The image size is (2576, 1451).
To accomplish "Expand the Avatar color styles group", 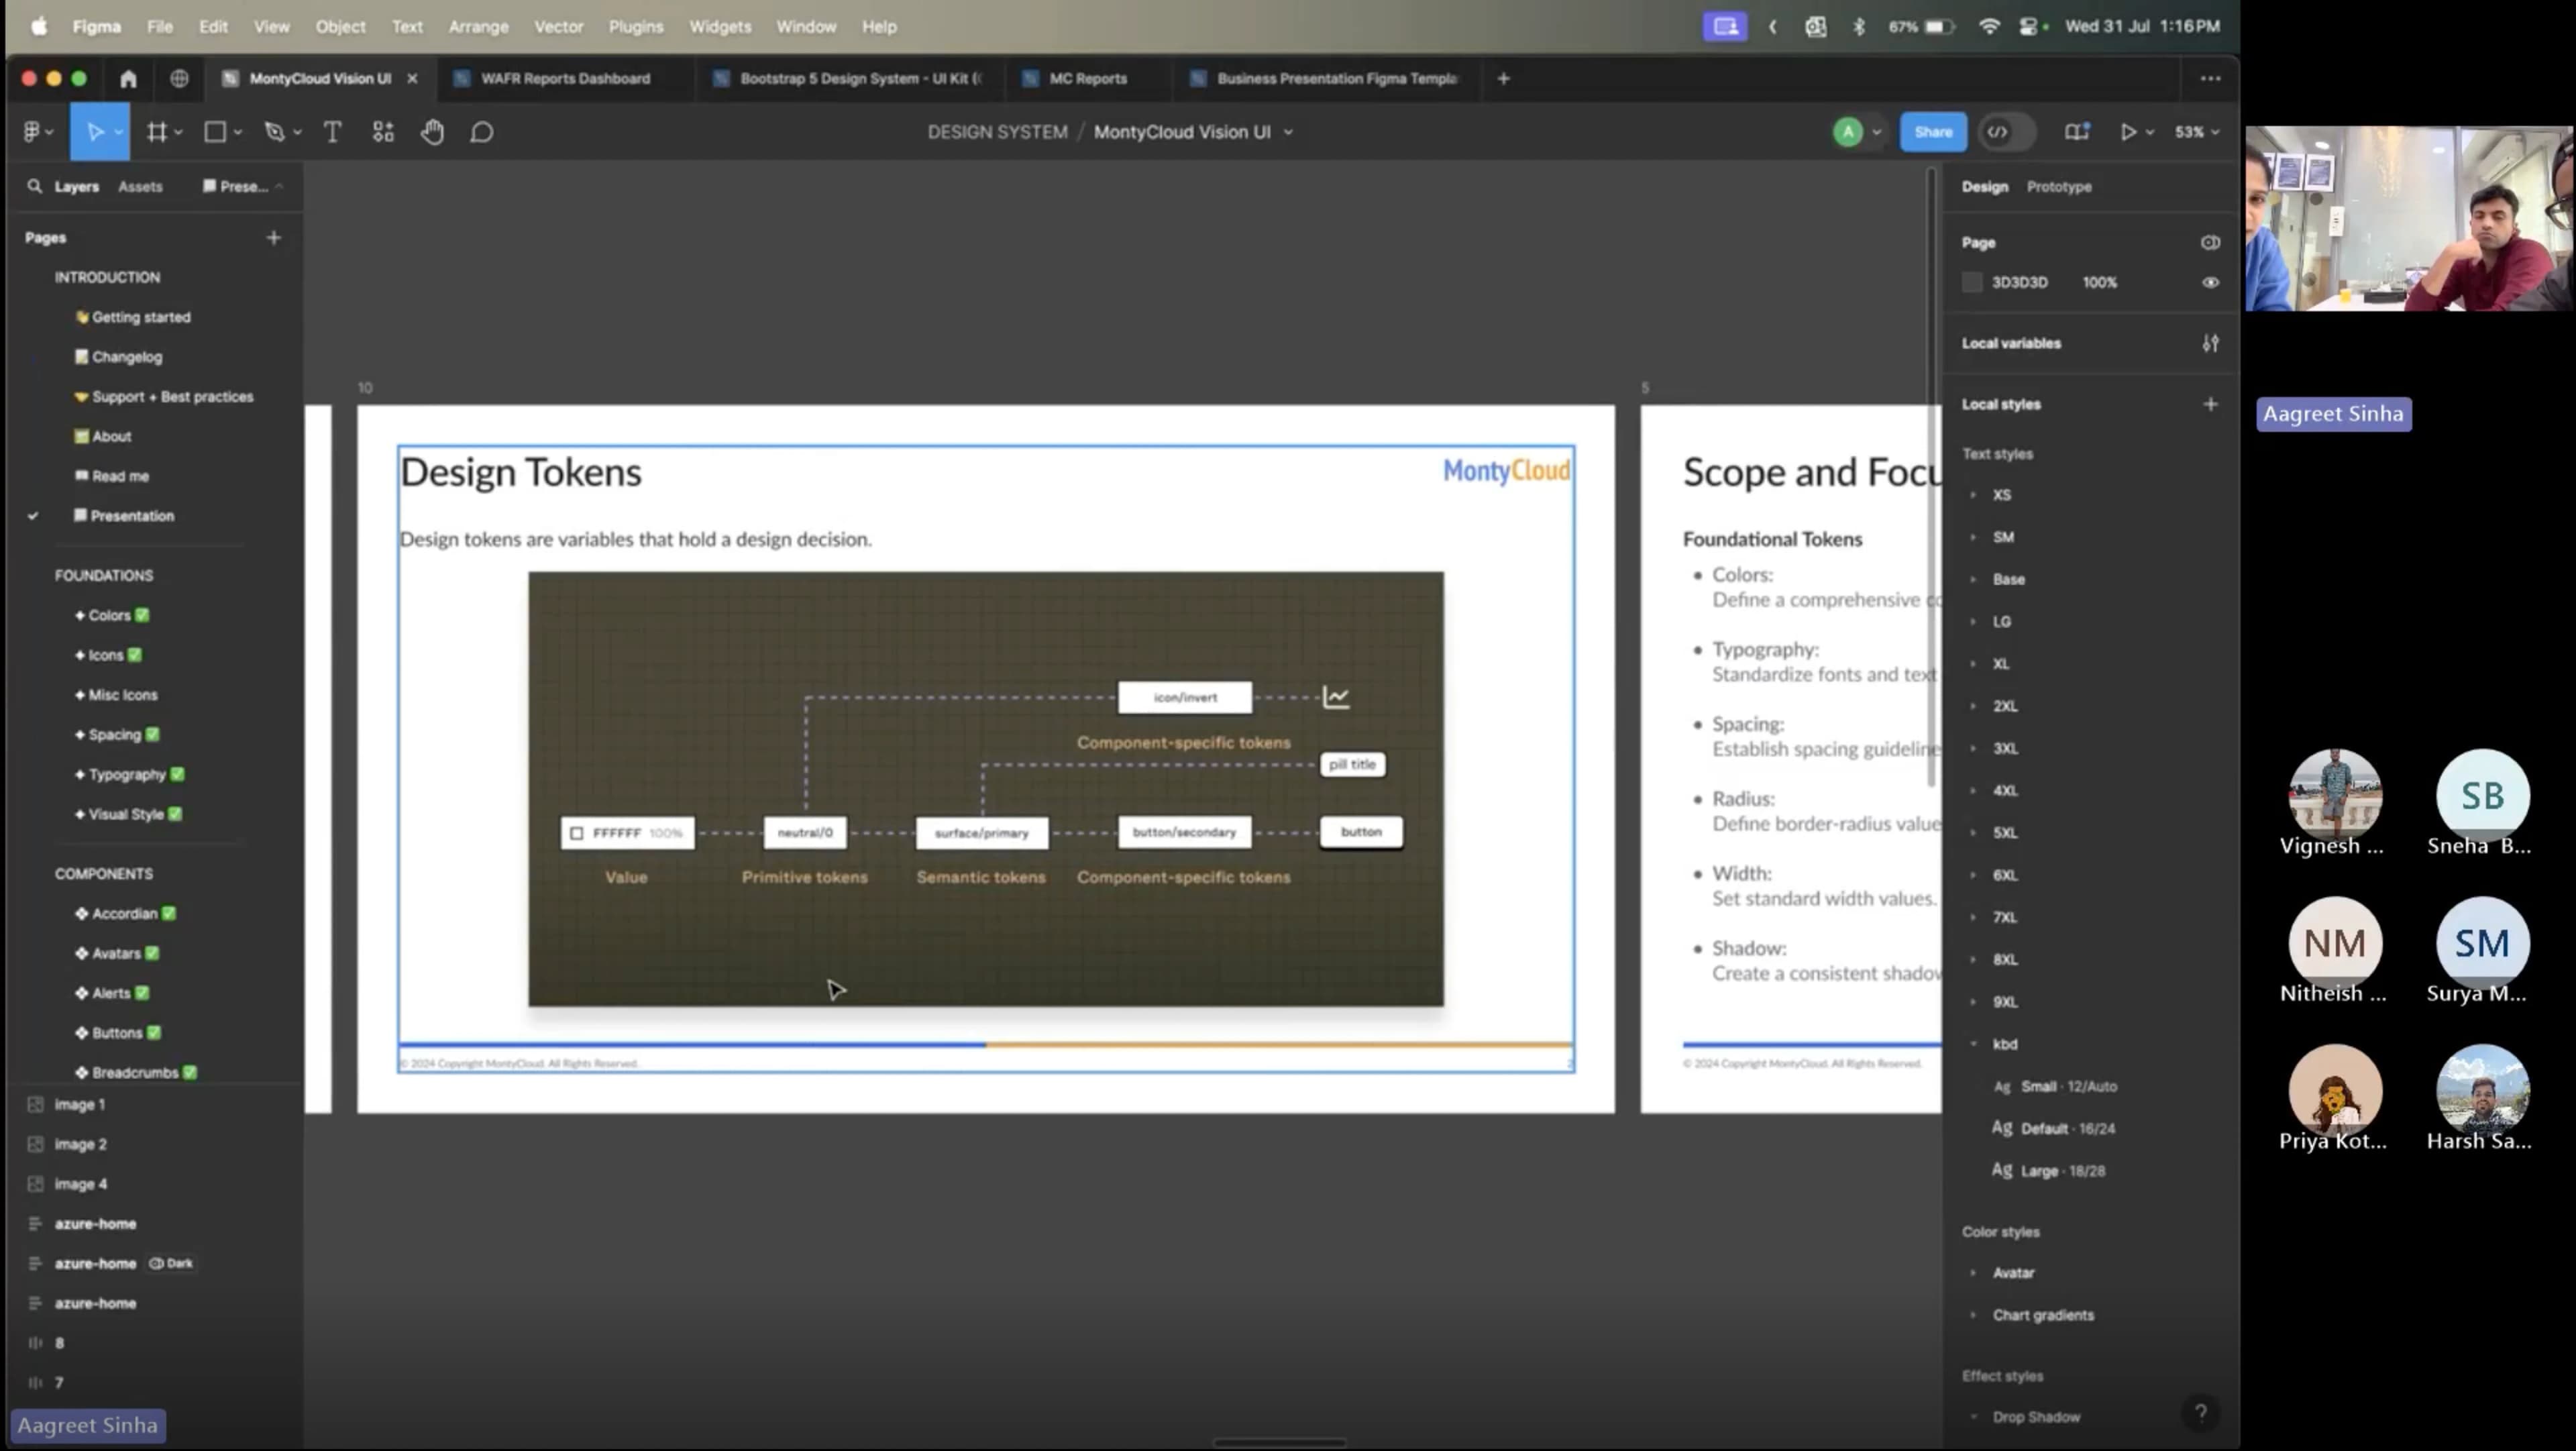I will pos(1973,1273).
